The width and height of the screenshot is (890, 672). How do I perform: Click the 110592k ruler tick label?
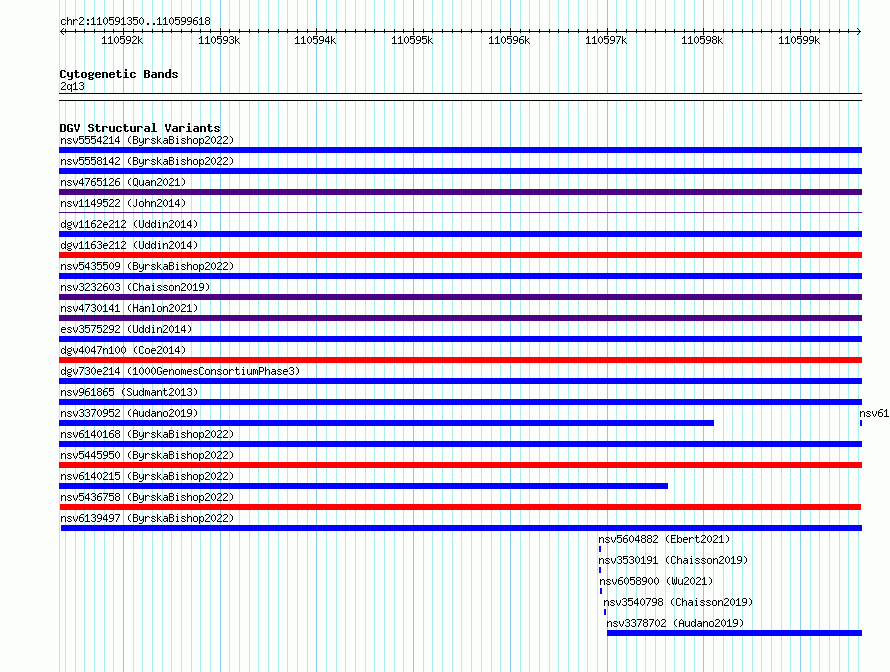[x=122, y=40]
